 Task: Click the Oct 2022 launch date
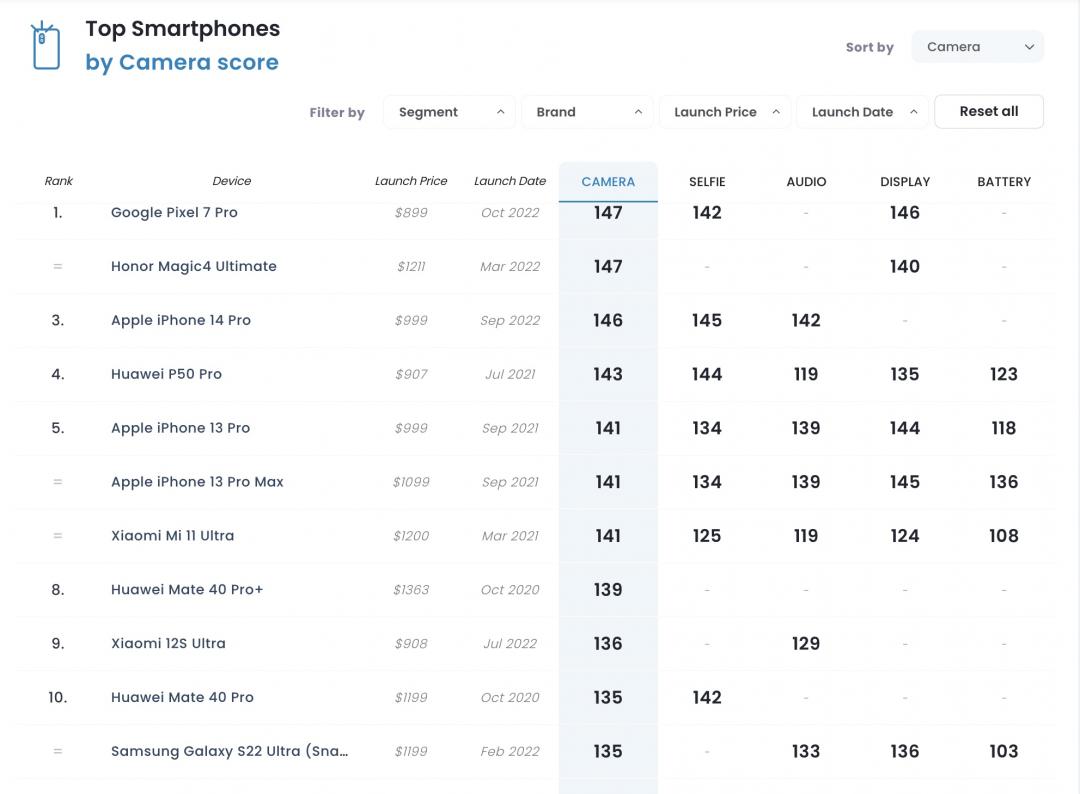(510, 213)
